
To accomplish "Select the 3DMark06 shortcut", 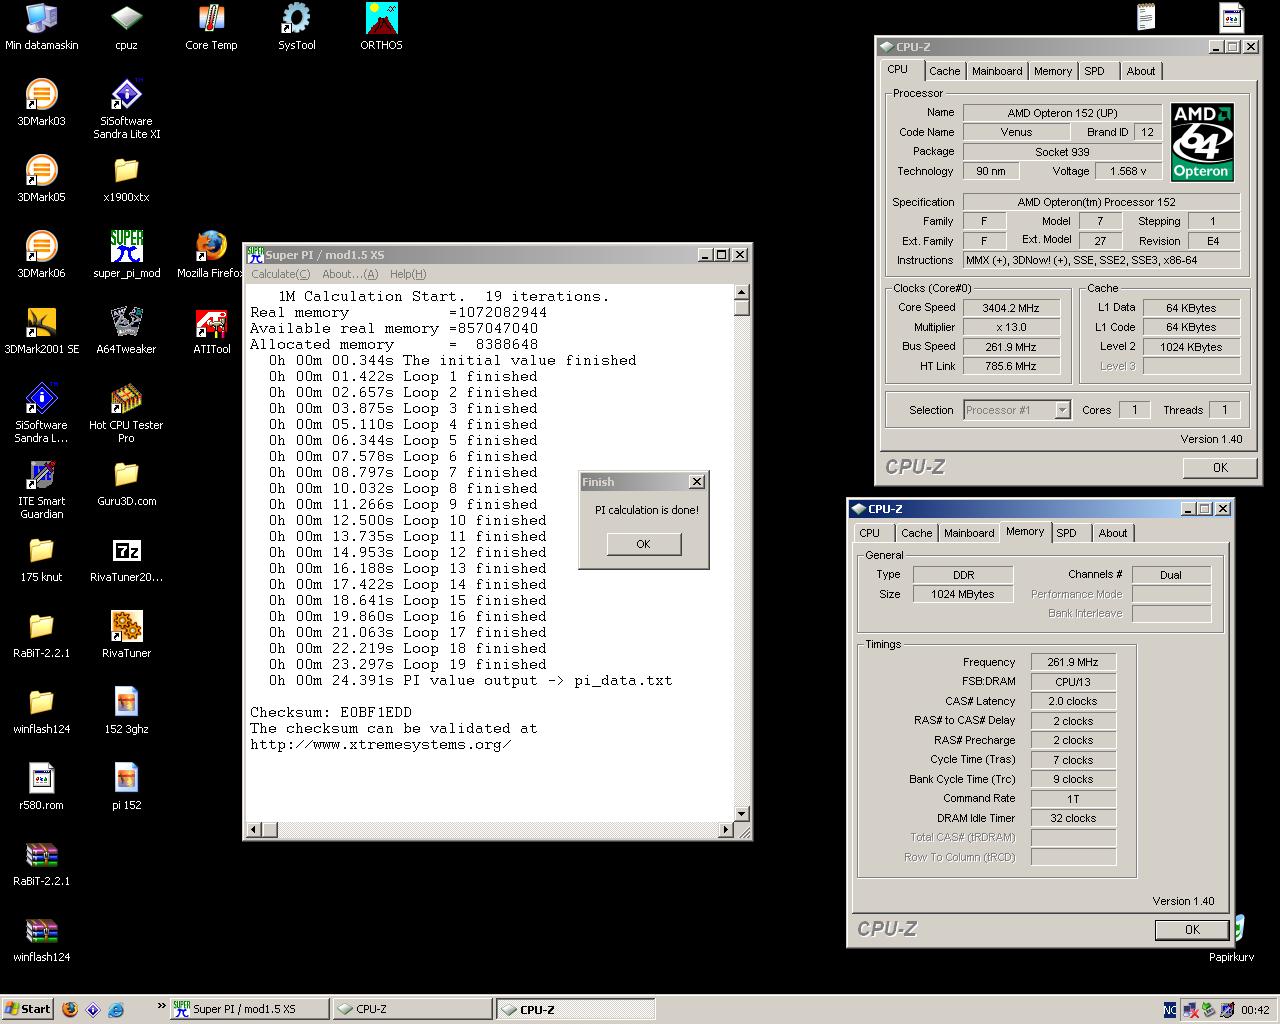I will [x=41, y=254].
